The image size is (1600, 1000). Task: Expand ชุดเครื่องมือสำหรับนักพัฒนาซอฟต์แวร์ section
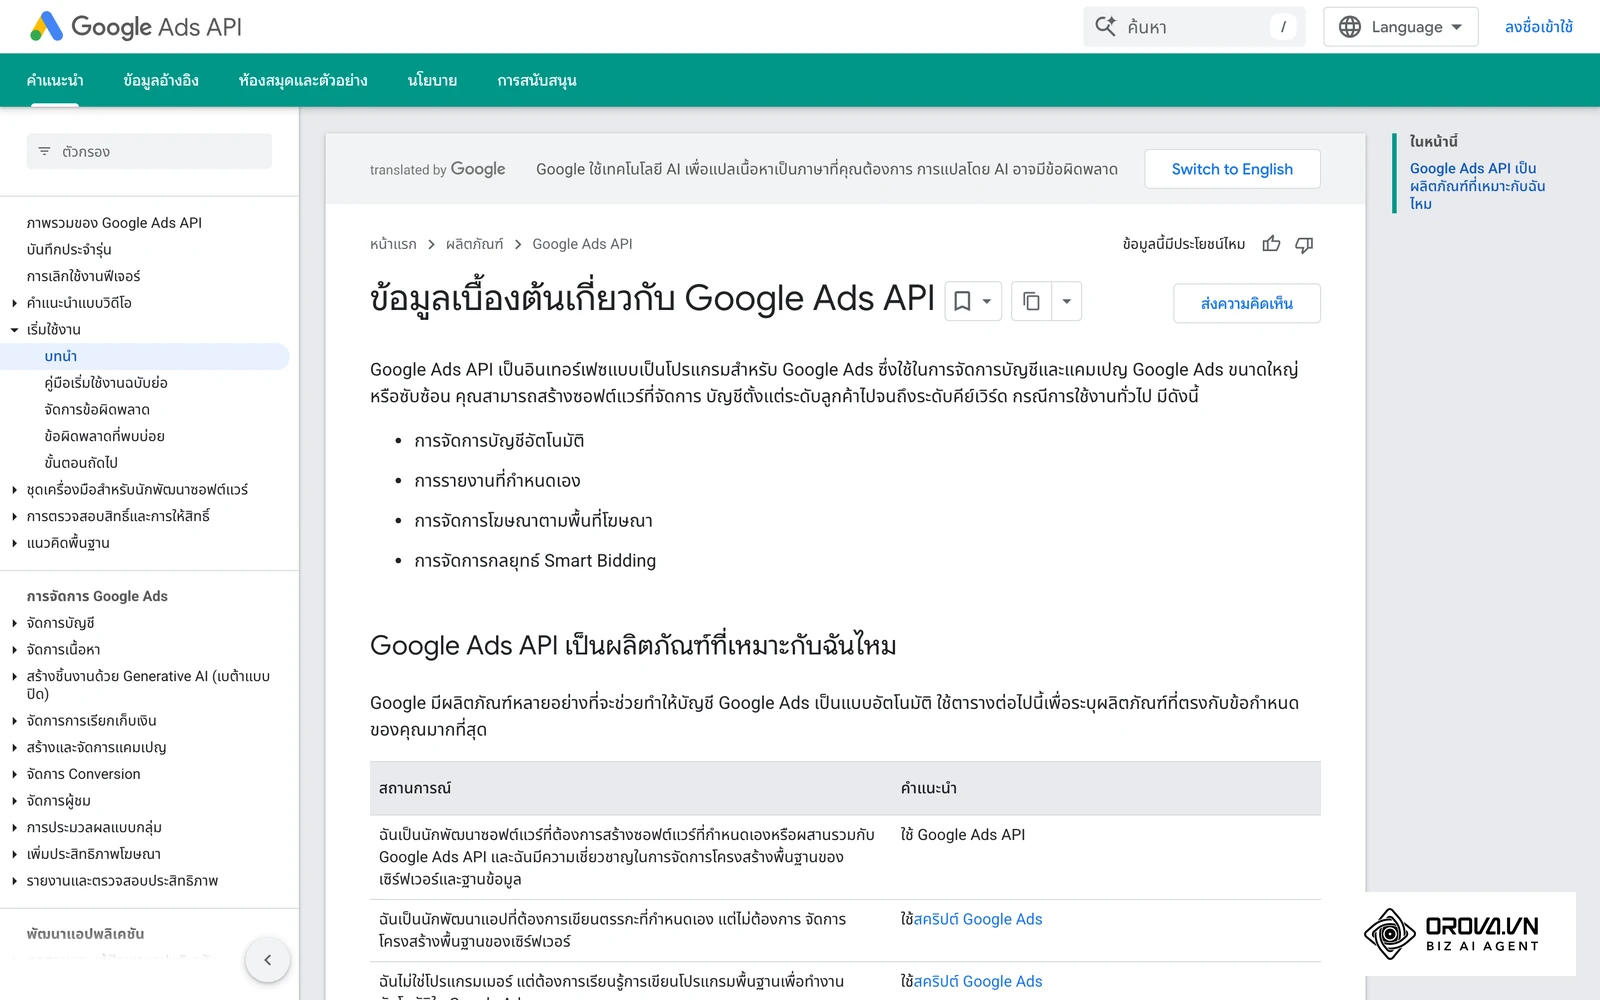14,490
